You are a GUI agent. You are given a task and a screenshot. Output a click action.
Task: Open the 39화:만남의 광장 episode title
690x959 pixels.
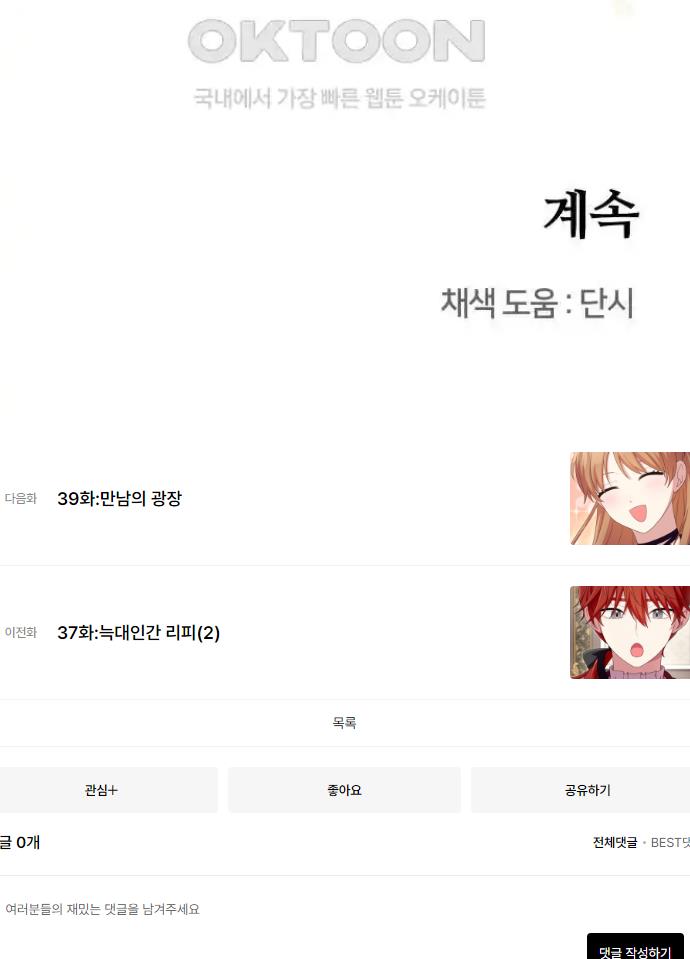[x=119, y=498]
